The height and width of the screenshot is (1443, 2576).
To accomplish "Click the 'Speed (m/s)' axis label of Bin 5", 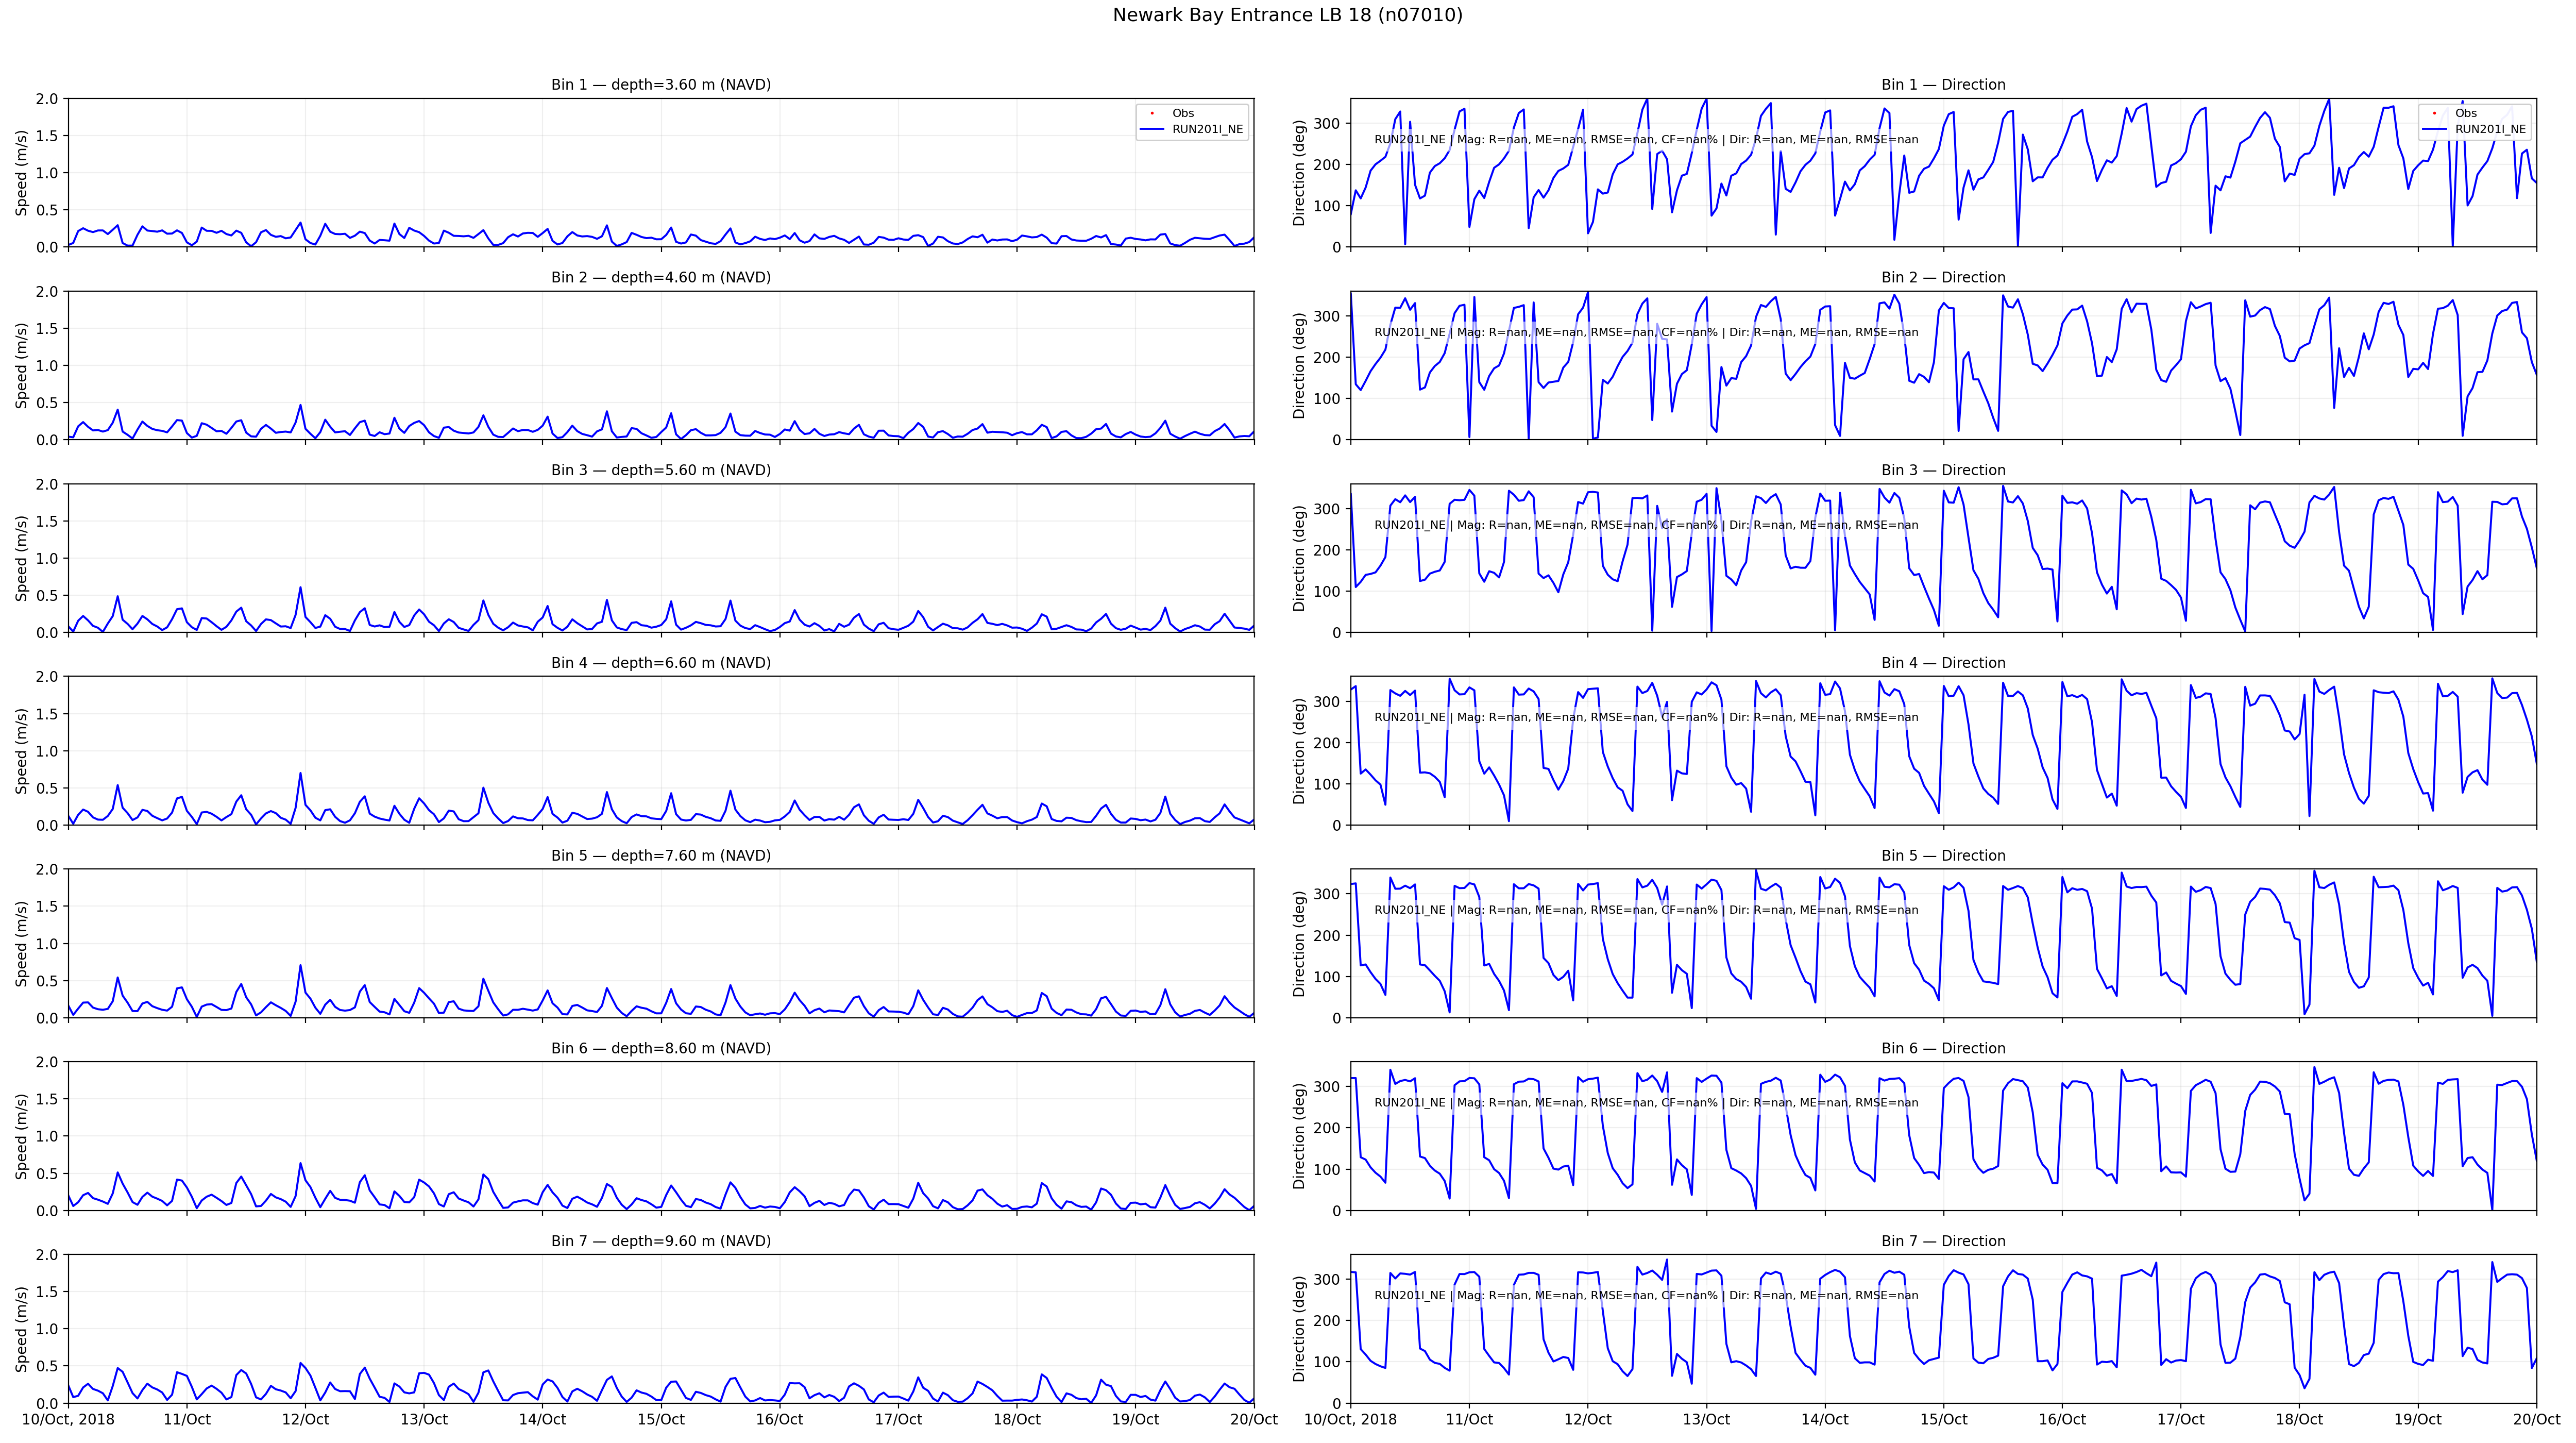I will 22,944.
